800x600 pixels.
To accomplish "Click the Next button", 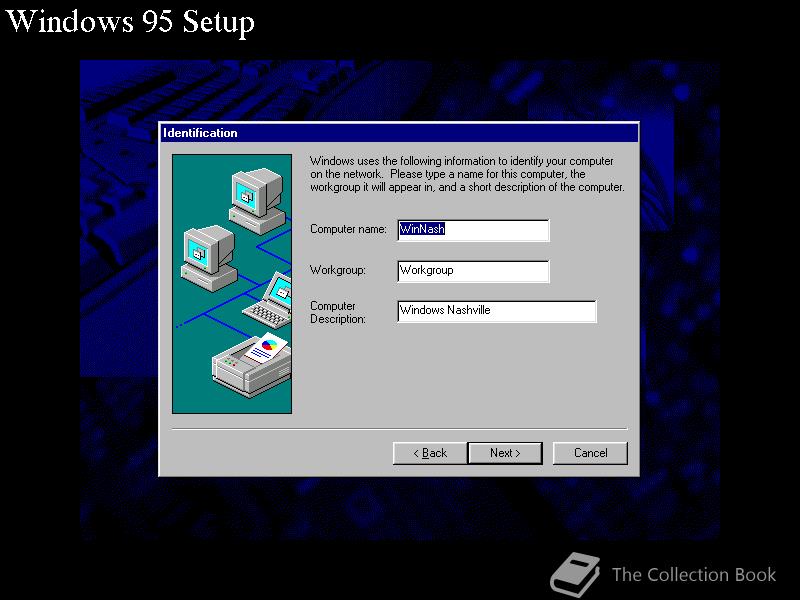I will click(505, 453).
